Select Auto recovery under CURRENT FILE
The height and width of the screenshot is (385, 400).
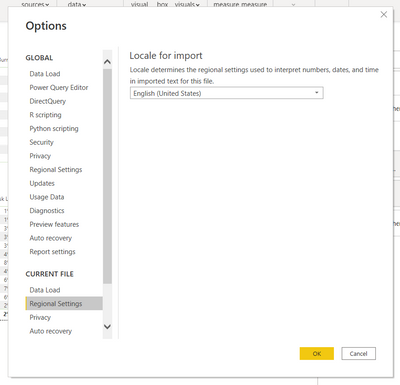point(51,331)
